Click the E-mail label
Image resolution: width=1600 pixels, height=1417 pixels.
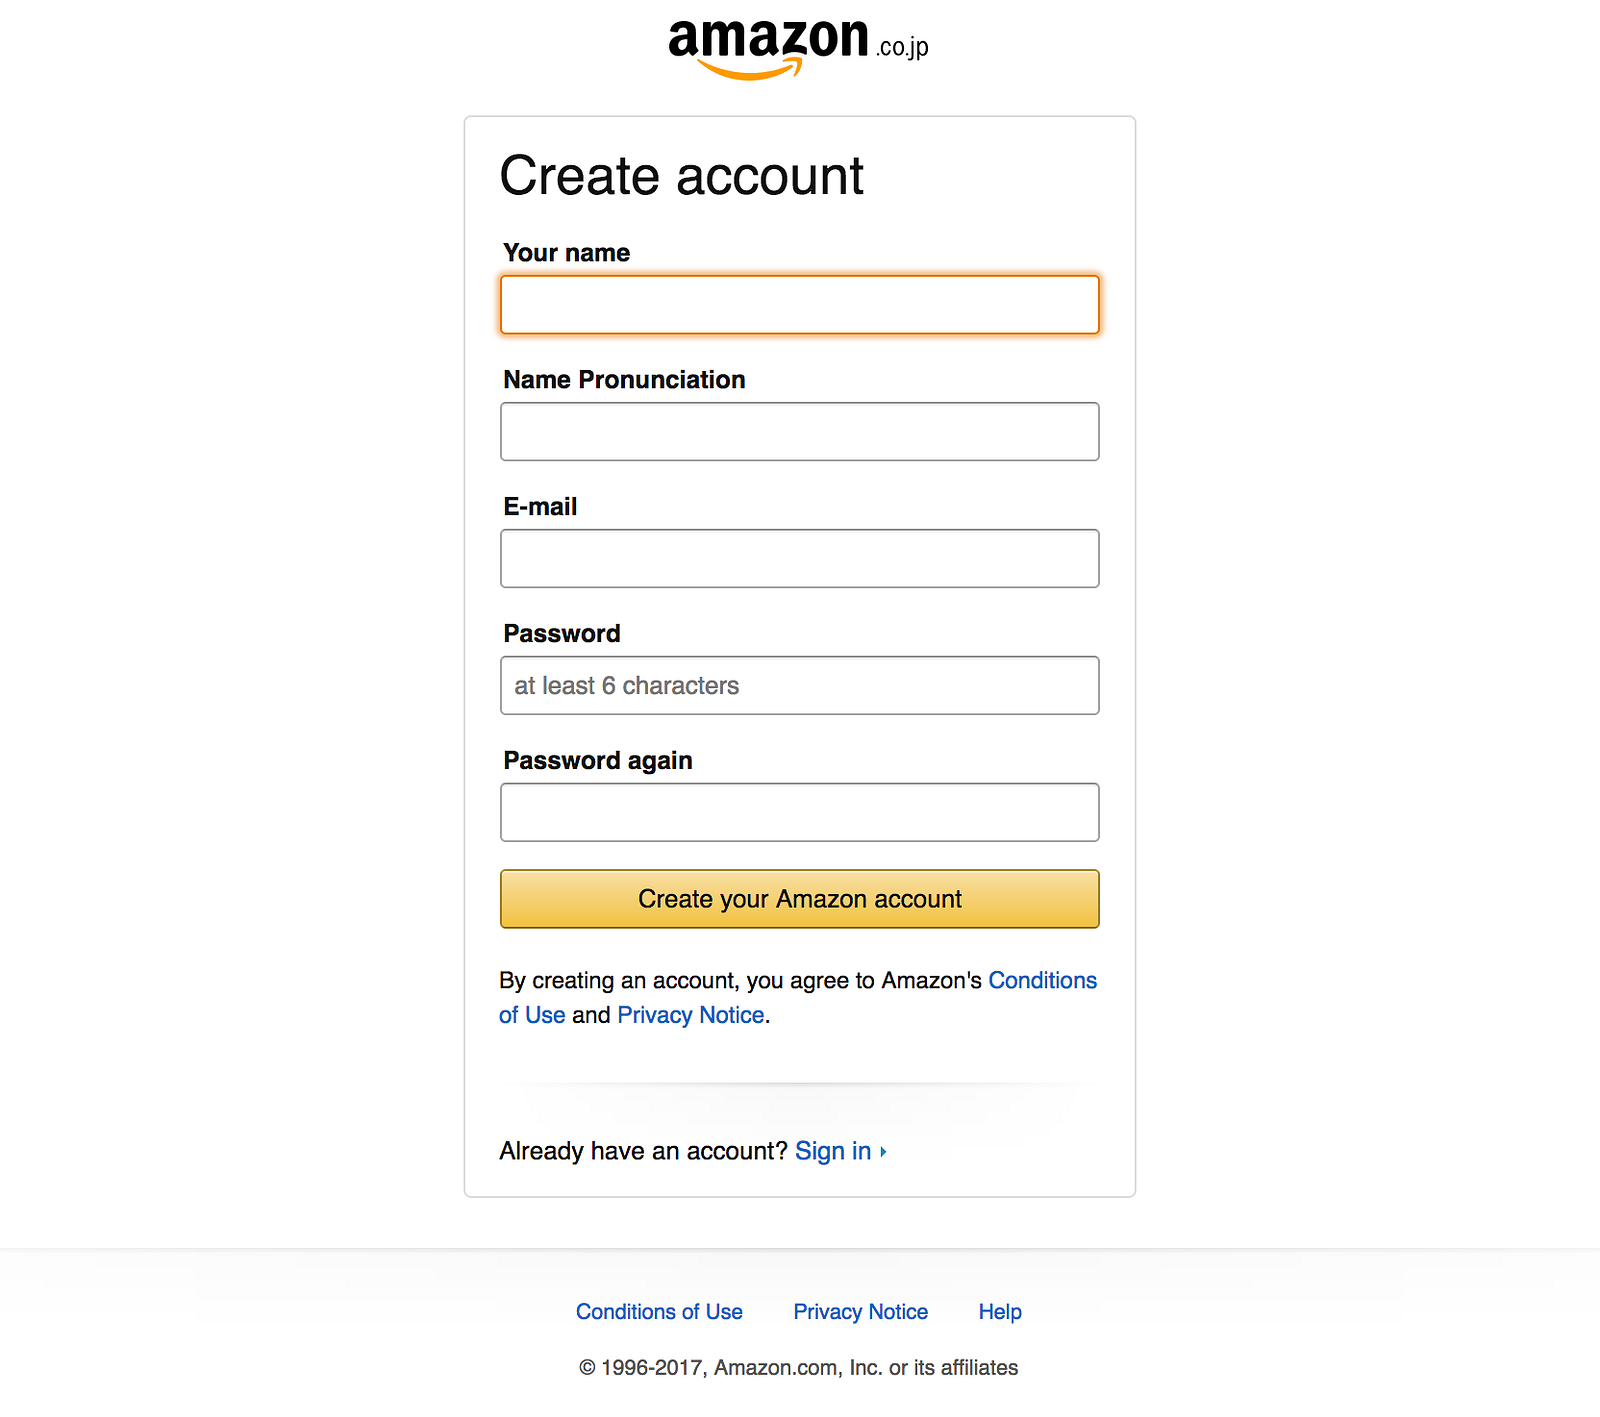[x=540, y=507]
